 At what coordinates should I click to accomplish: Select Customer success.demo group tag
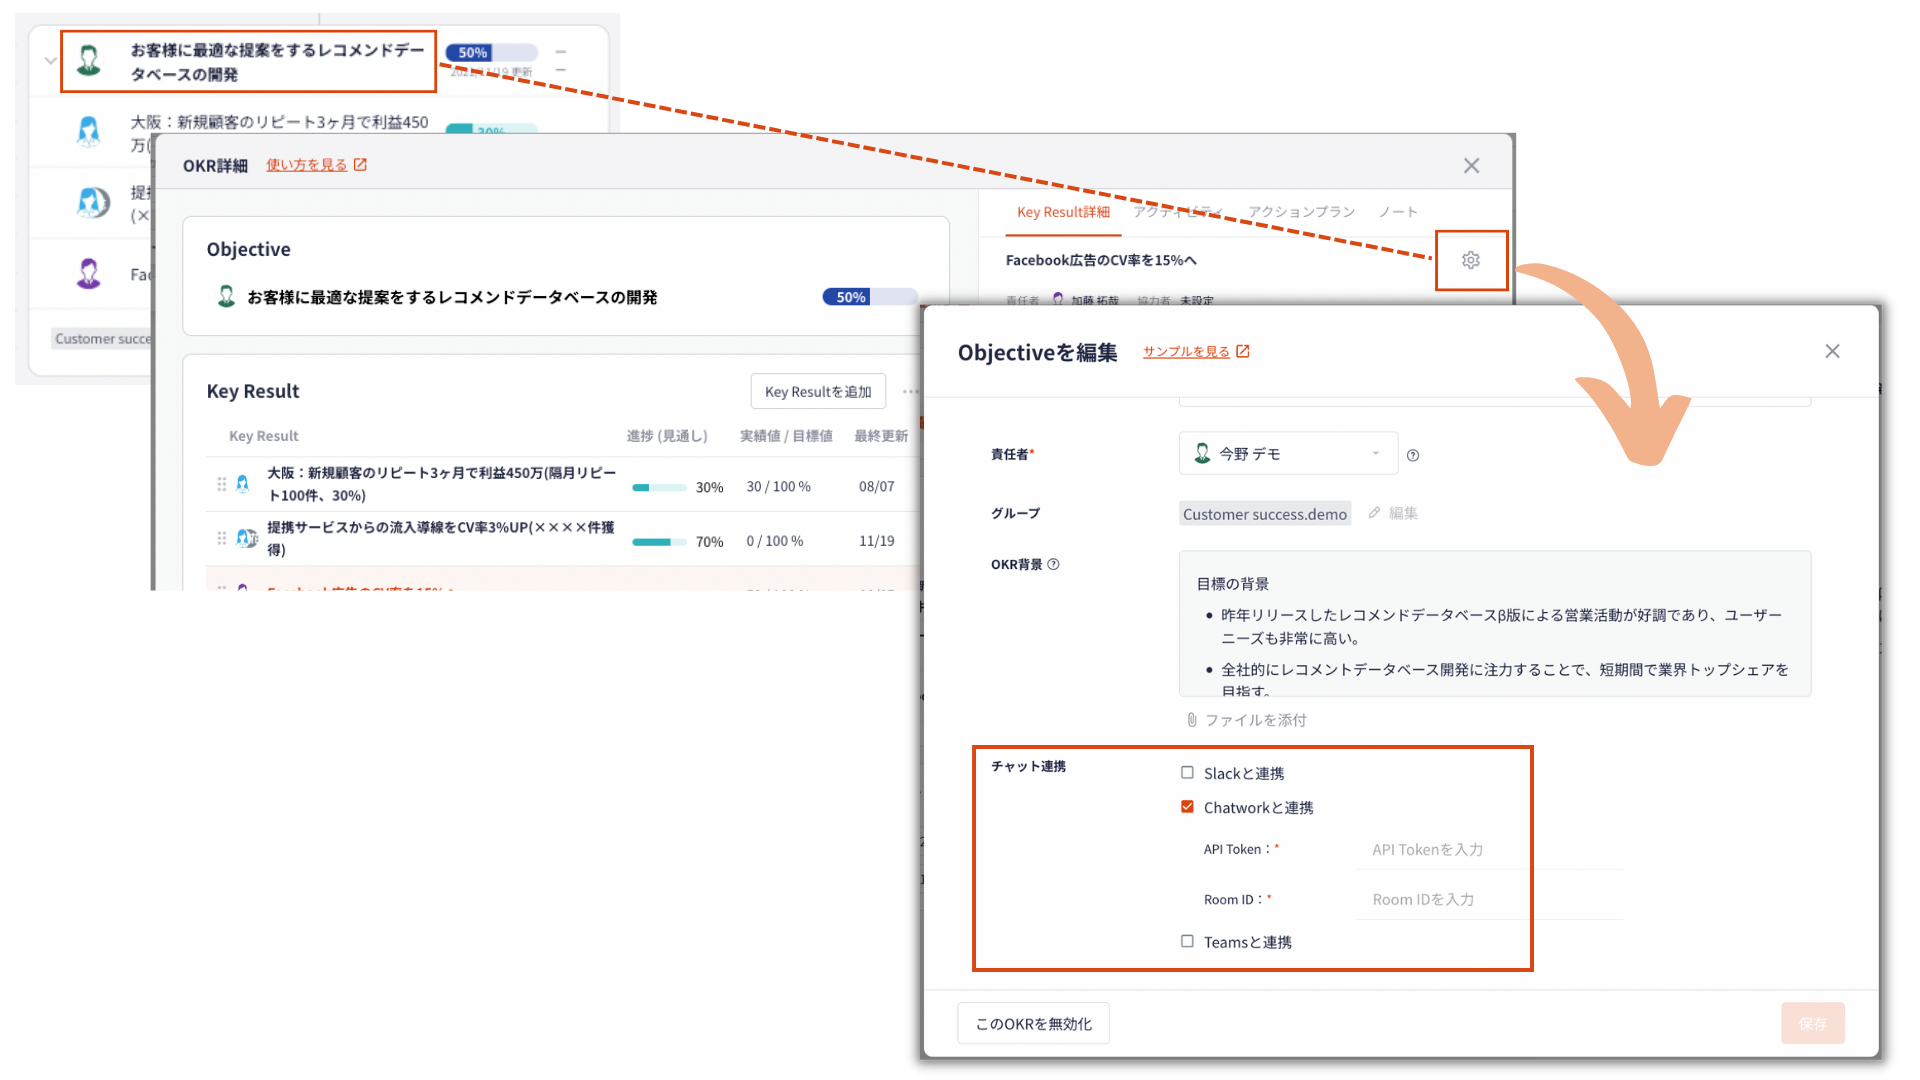[x=1265, y=514]
